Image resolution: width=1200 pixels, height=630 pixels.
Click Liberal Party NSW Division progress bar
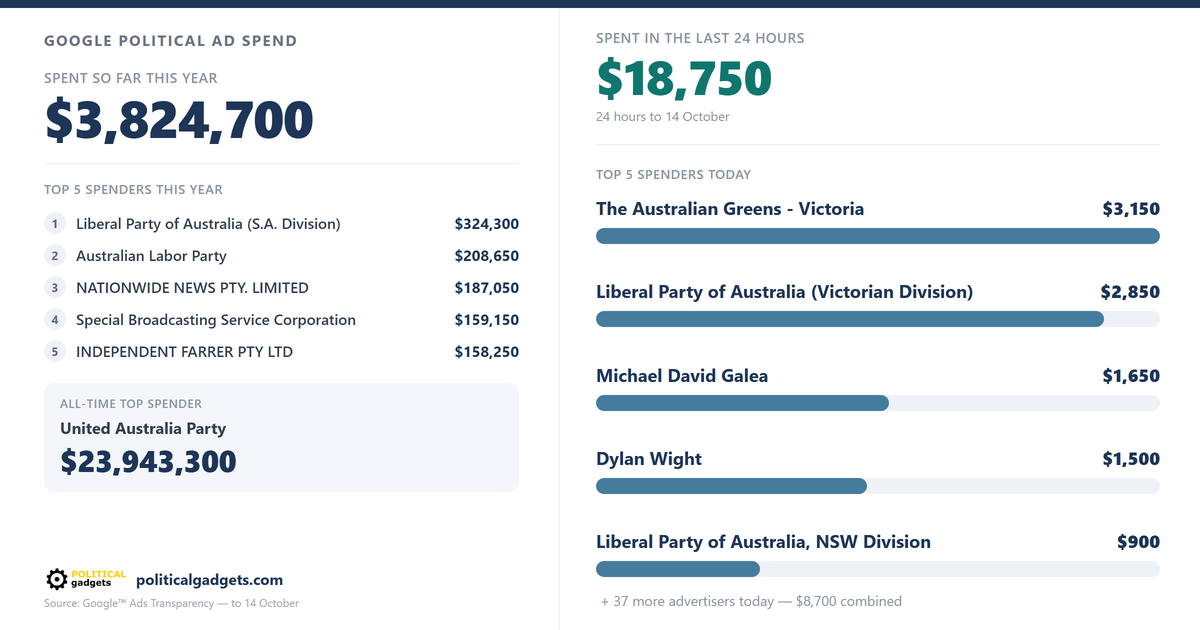coord(878,569)
